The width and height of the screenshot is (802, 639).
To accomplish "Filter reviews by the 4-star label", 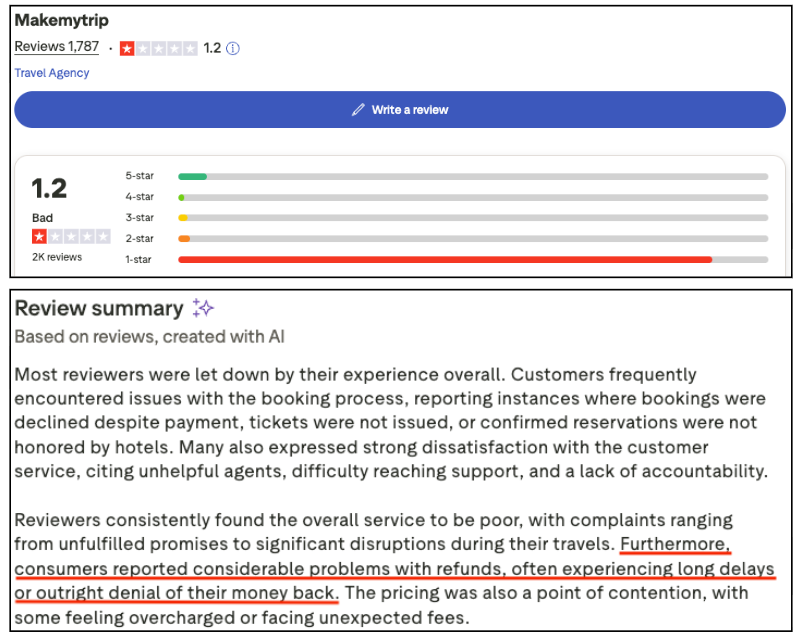I will coord(139,197).
